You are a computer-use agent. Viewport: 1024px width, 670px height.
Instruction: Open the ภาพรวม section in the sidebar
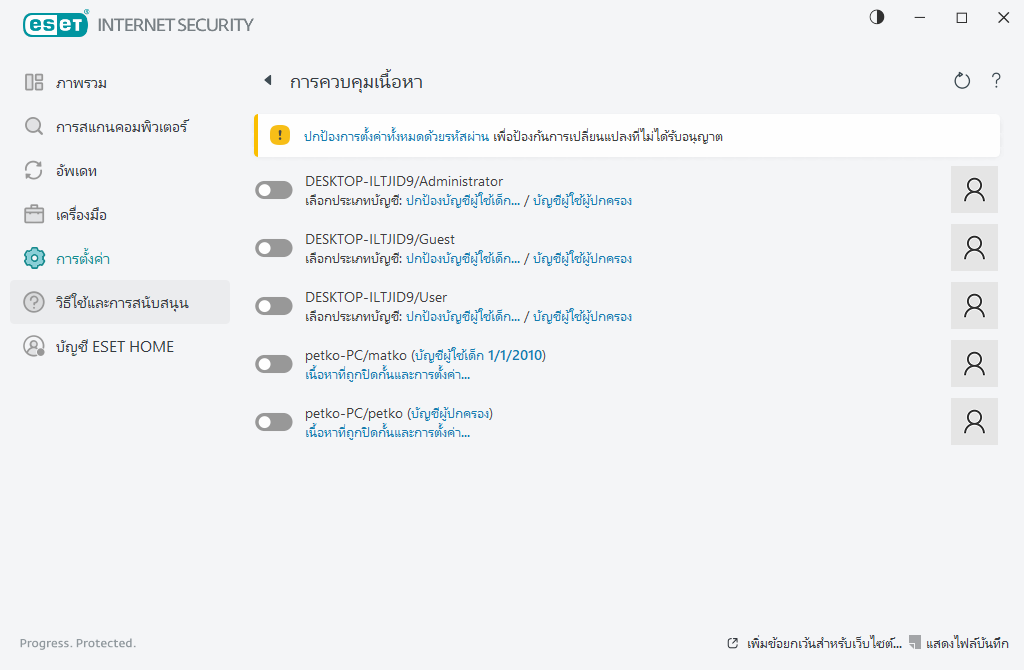(81, 83)
